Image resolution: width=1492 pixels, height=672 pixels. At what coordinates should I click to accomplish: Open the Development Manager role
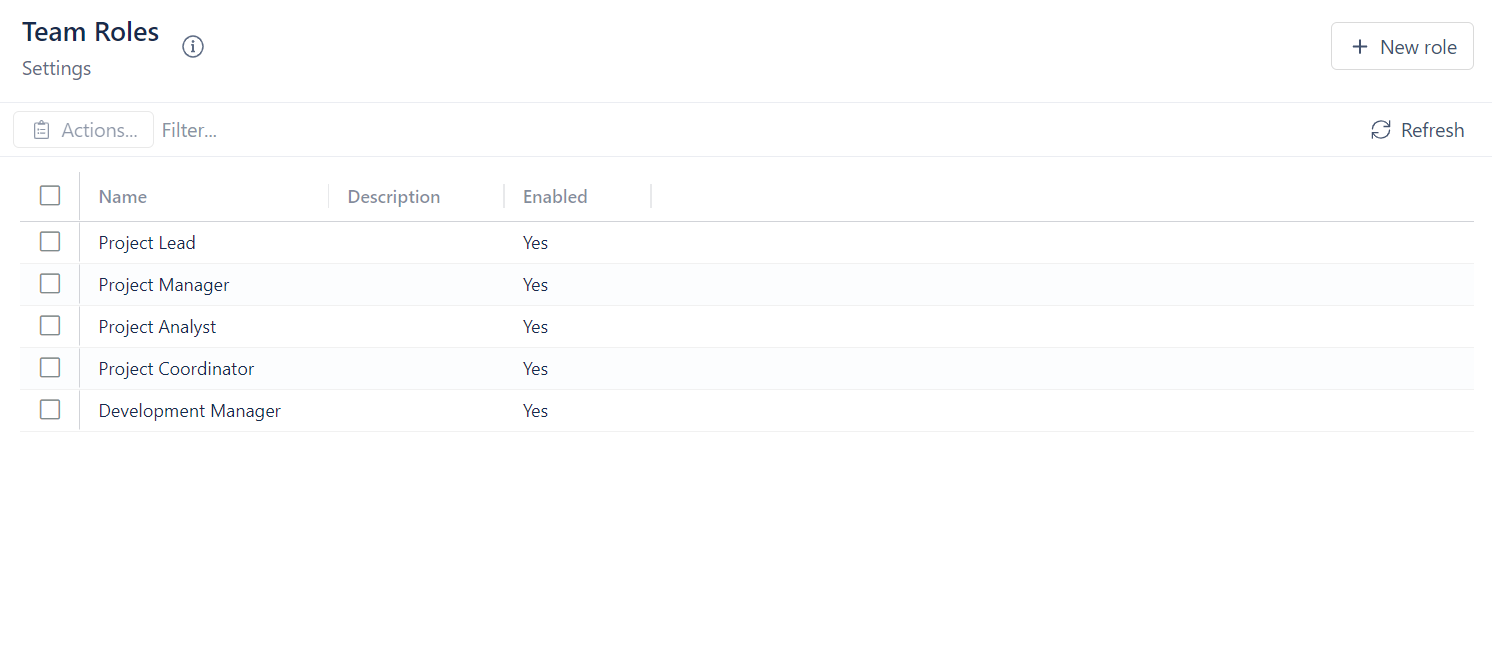point(189,411)
